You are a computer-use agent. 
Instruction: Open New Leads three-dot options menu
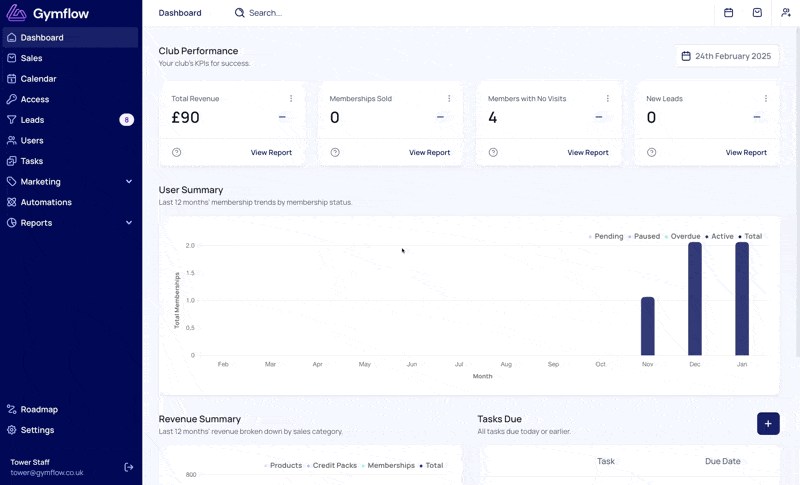766,99
